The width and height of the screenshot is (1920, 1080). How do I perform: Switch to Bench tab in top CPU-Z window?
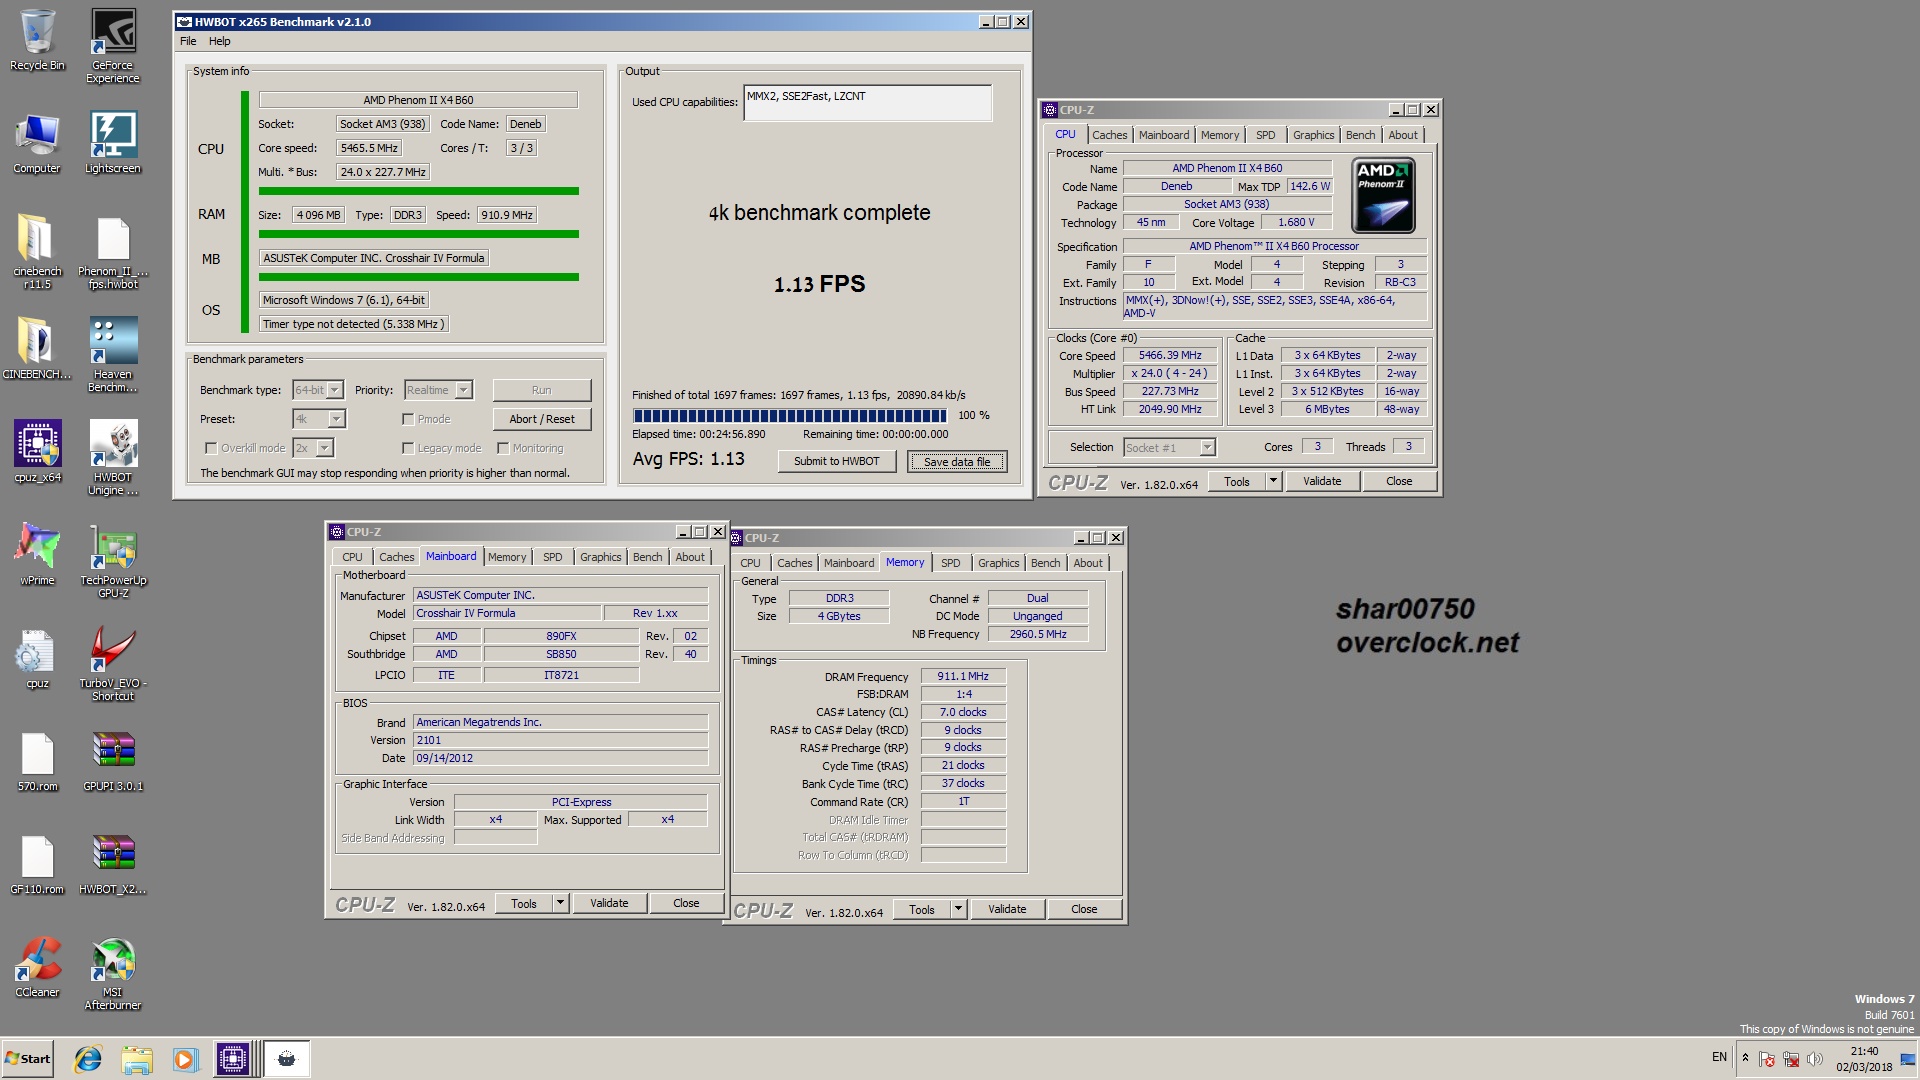pyautogui.click(x=1360, y=135)
